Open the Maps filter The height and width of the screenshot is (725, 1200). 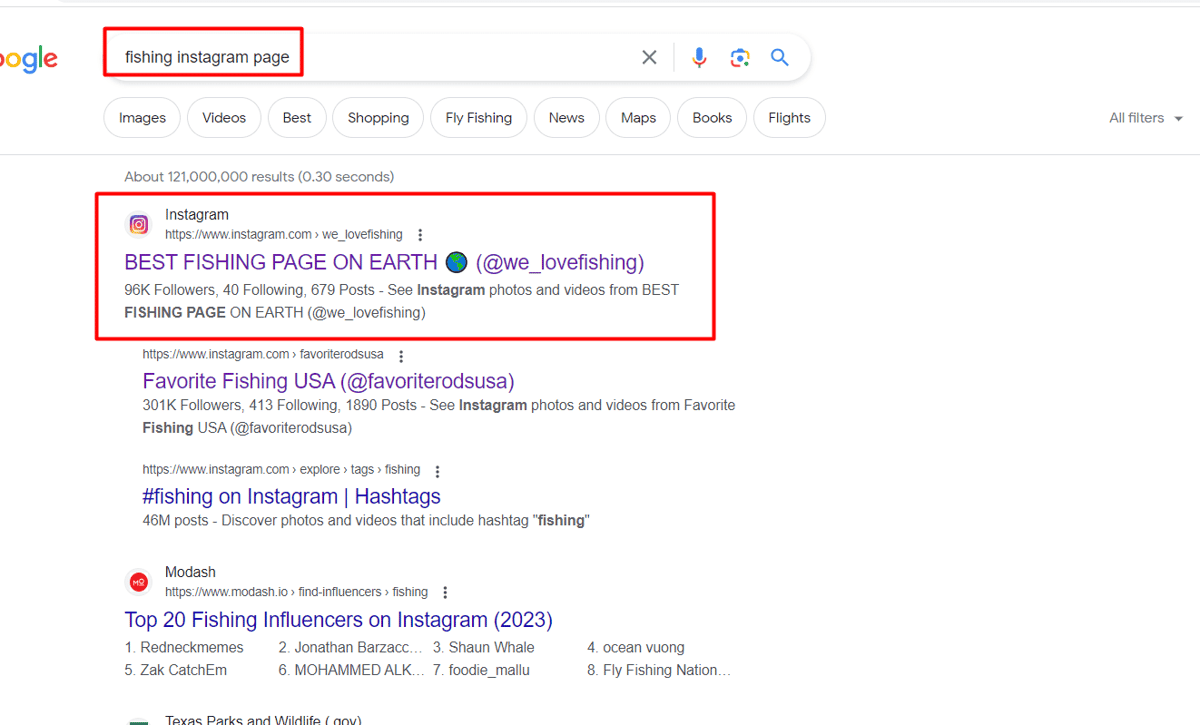pyautogui.click(x=638, y=118)
